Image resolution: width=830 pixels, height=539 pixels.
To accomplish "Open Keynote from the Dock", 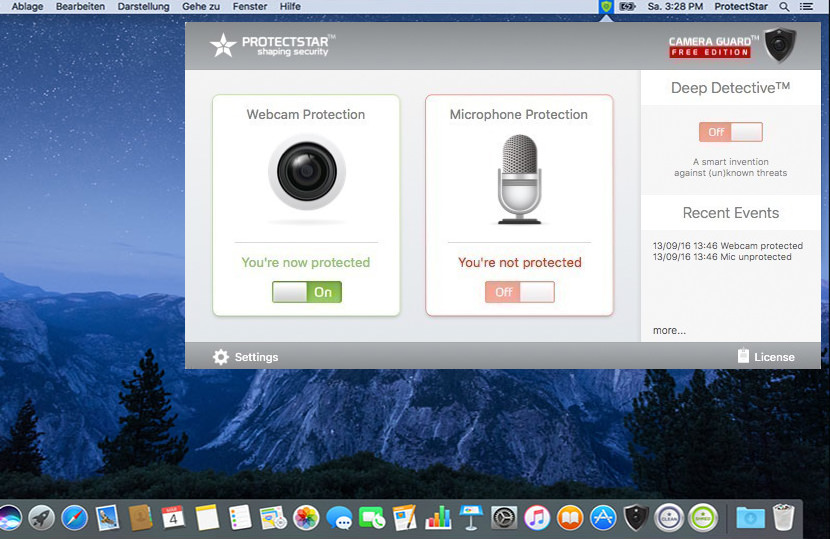I will pos(471,518).
